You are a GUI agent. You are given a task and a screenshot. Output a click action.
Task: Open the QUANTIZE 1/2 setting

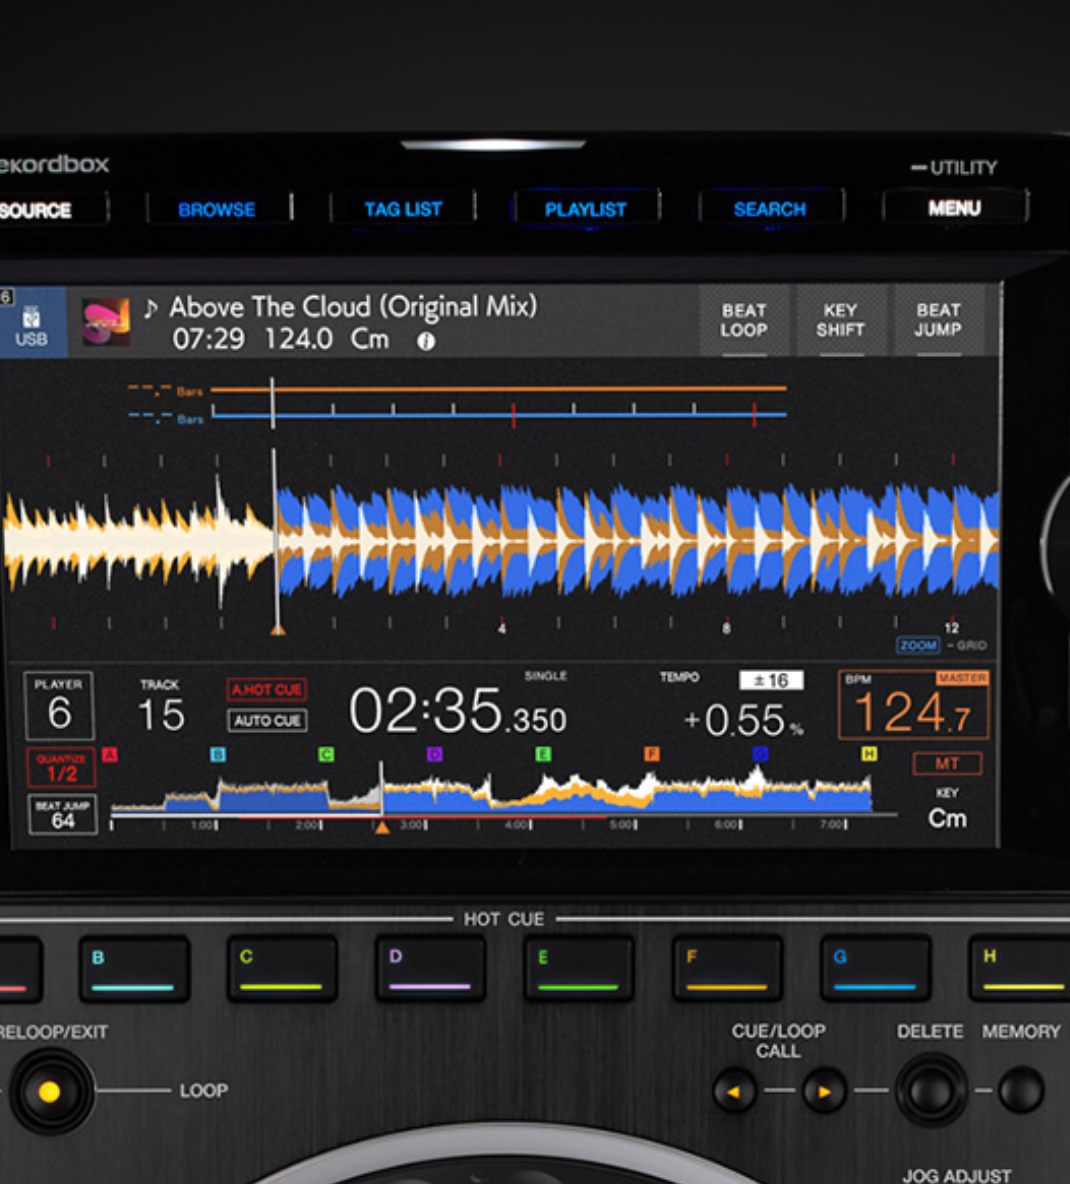tap(61, 767)
